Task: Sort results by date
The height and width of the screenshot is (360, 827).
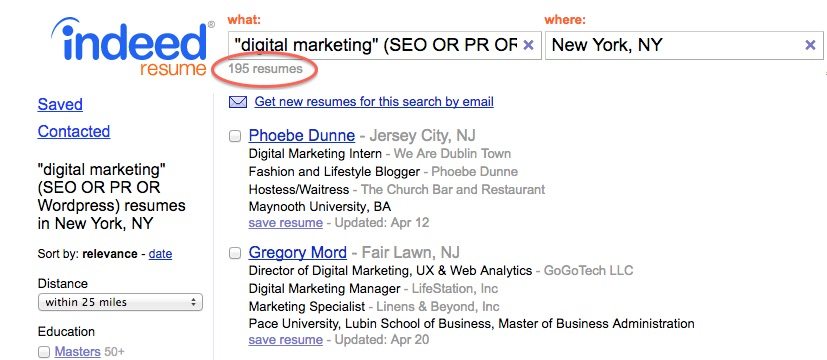Action: 160,254
